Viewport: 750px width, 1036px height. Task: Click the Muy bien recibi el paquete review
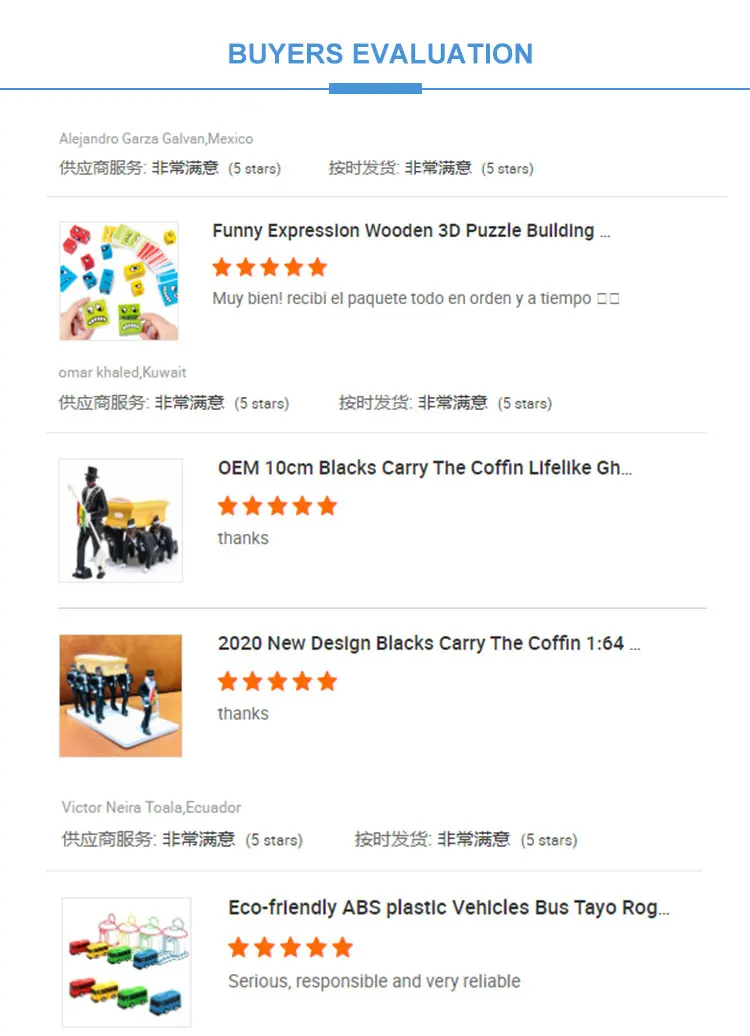click(416, 299)
